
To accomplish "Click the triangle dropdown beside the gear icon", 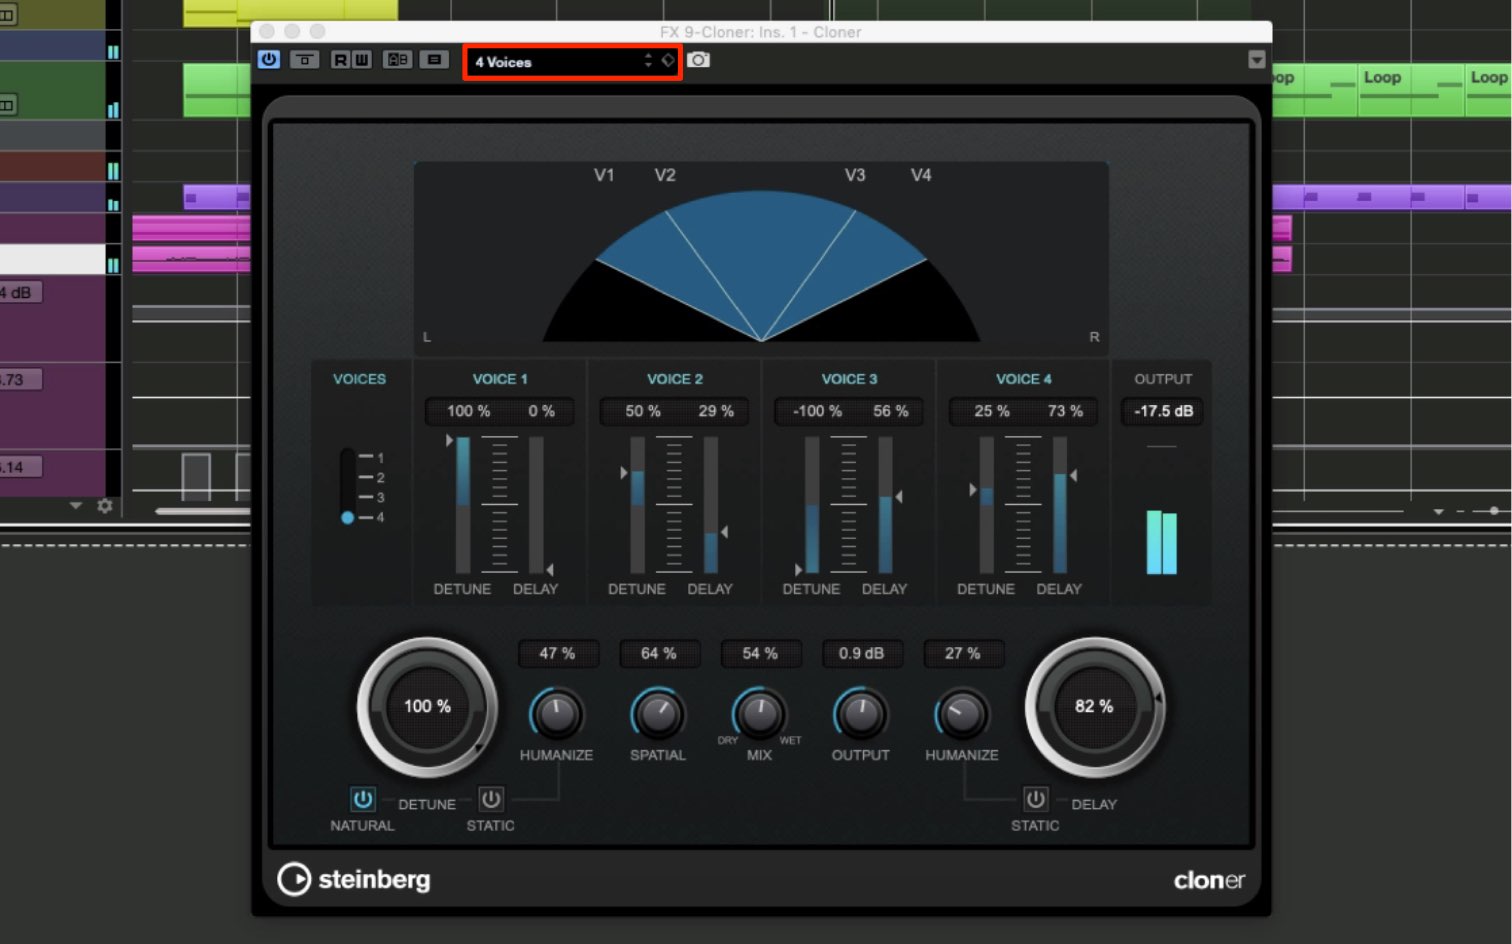I will [76, 506].
